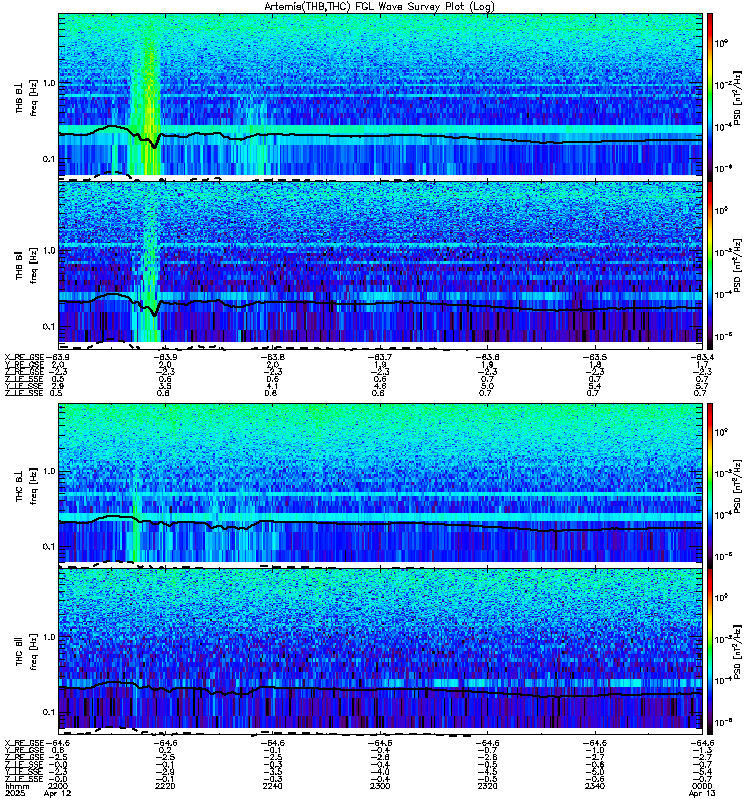Click the THC B∥ freq [Hz] axis label
Viewport: 750px width, 800px height.
click(27, 652)
